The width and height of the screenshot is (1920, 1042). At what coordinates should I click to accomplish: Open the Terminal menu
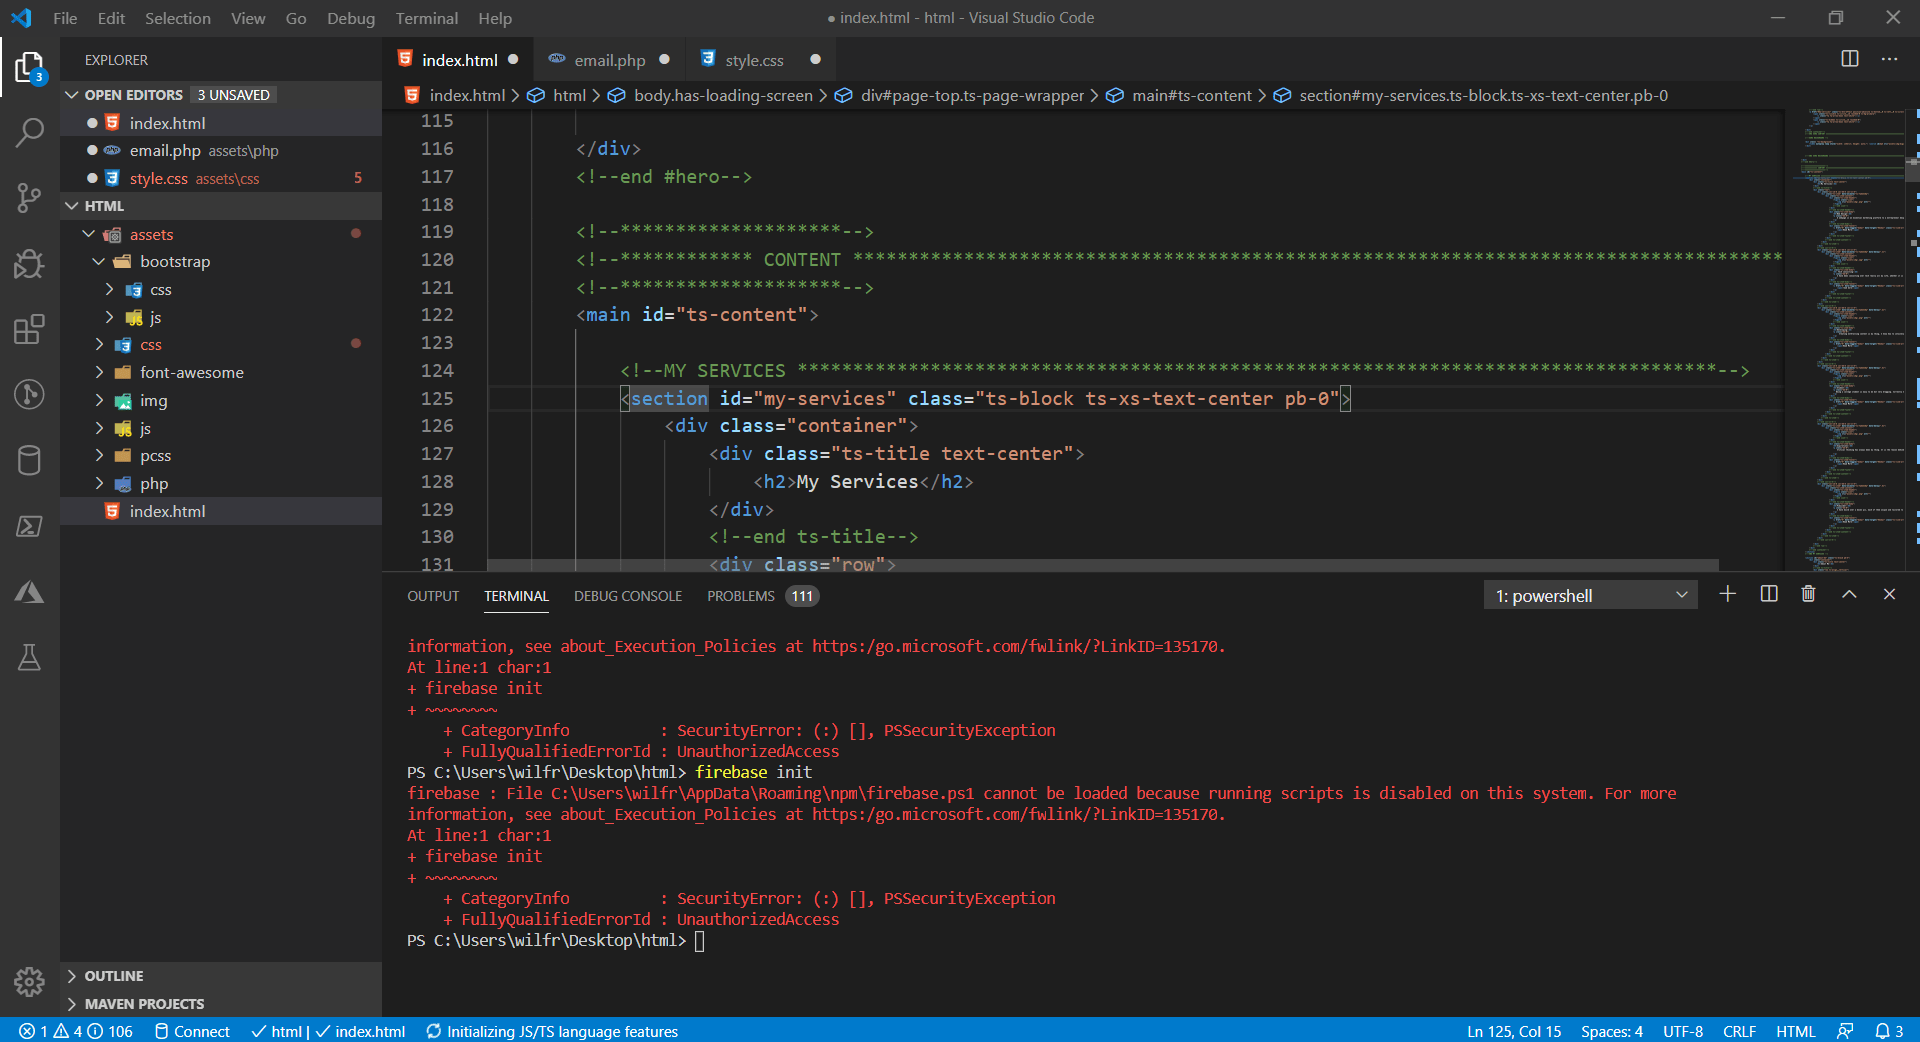pos(426,18)
